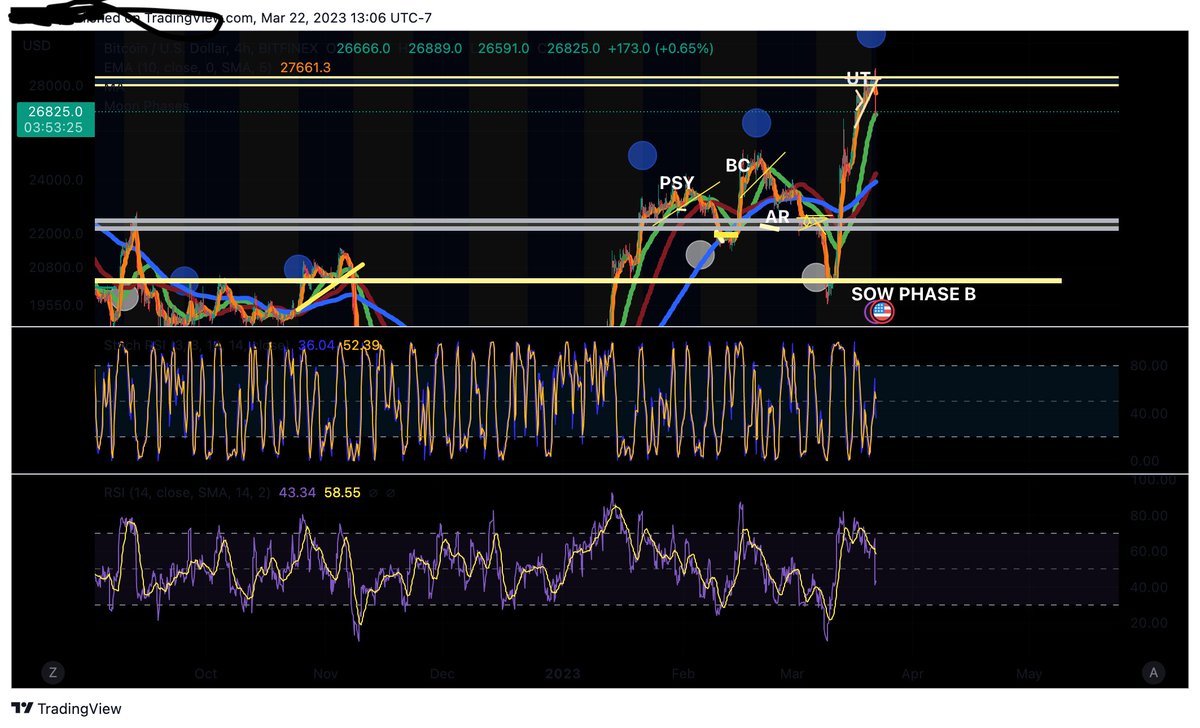Image resolution: width=1200 pixels, height=728 pixels.
Task: Click the 22000.0 price scale label
Action: point(55,233)
